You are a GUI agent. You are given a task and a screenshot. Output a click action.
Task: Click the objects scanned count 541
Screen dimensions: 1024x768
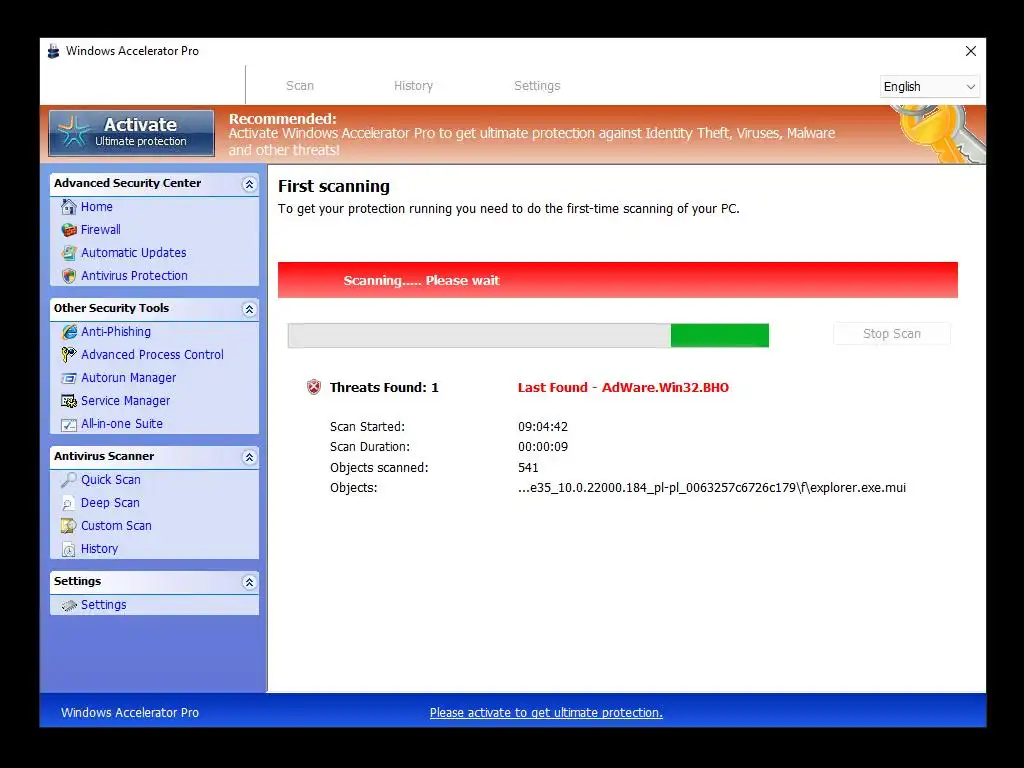(x=528, y=468)
